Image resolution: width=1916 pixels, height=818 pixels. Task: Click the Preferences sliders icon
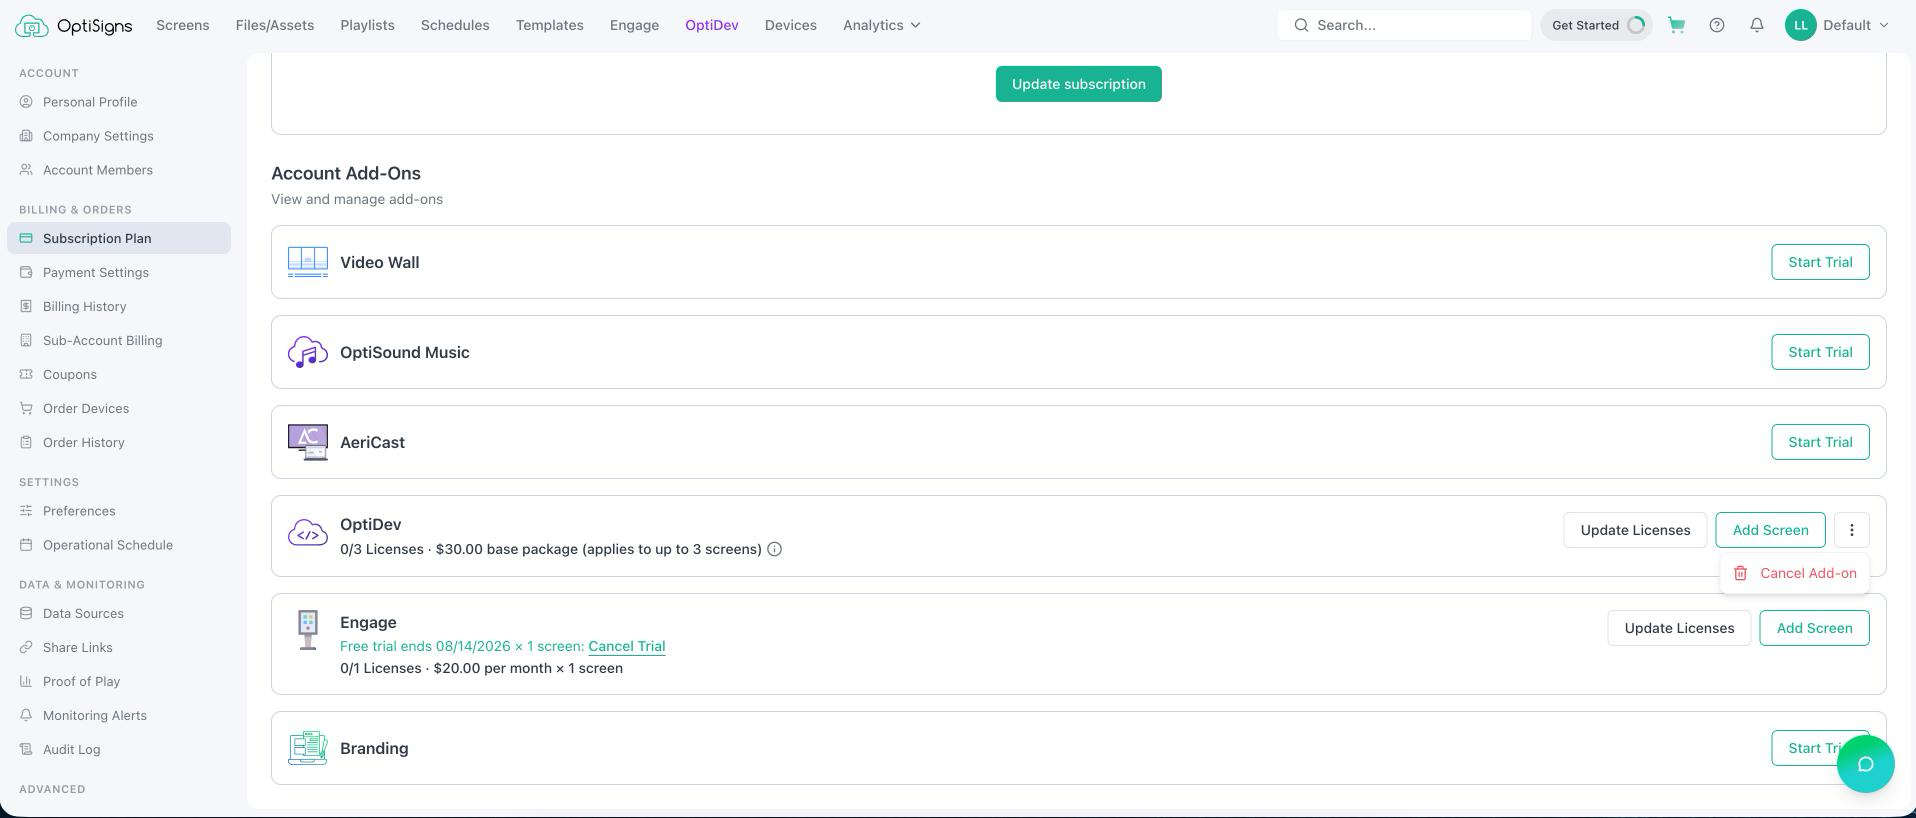coord(26,511)
